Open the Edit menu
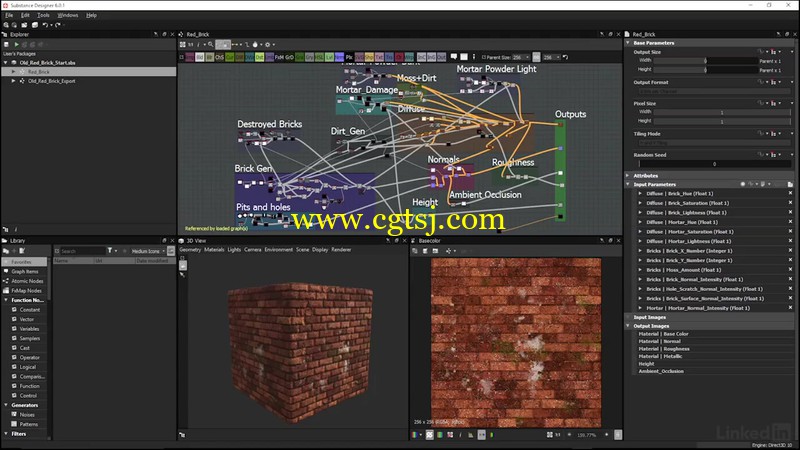Screen dimensions: 800x450 (25, 15)
